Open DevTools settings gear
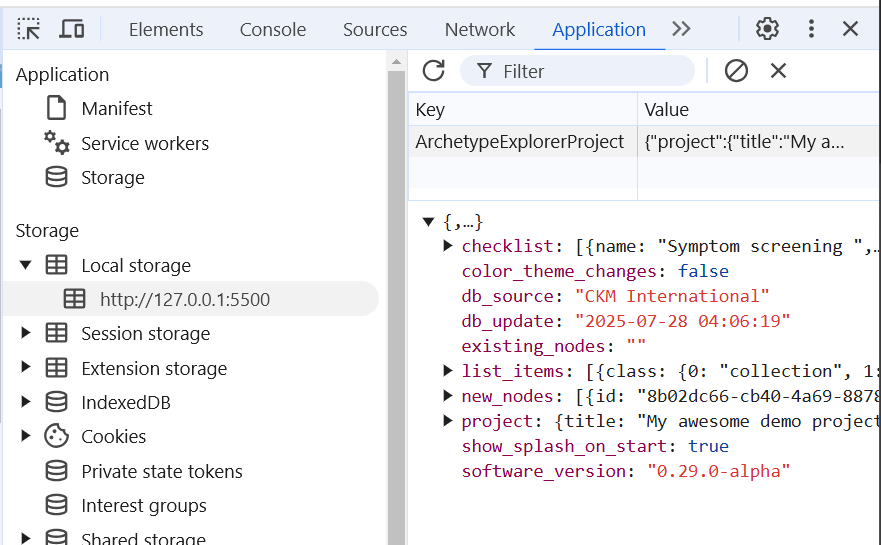The width and height of the screenshot is (881, 545). (x=767, y=29)
